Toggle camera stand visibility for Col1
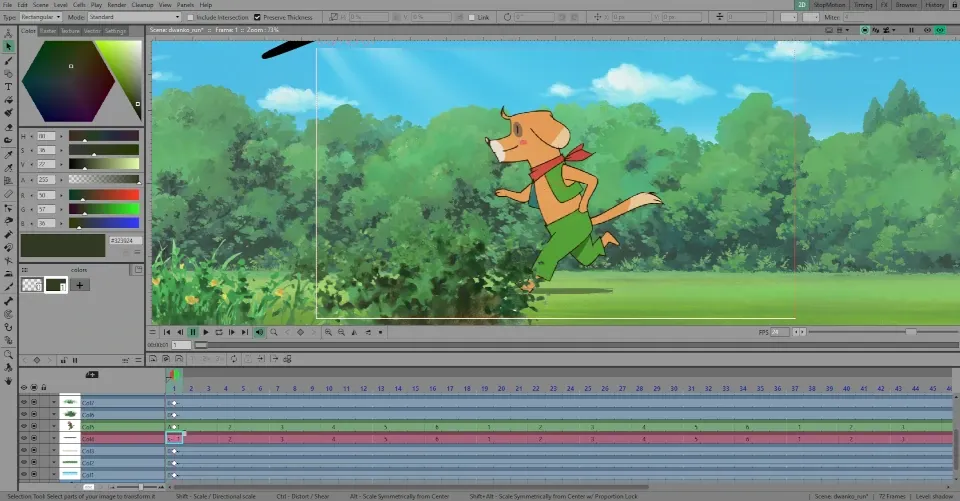 click(x=34, y=475)
